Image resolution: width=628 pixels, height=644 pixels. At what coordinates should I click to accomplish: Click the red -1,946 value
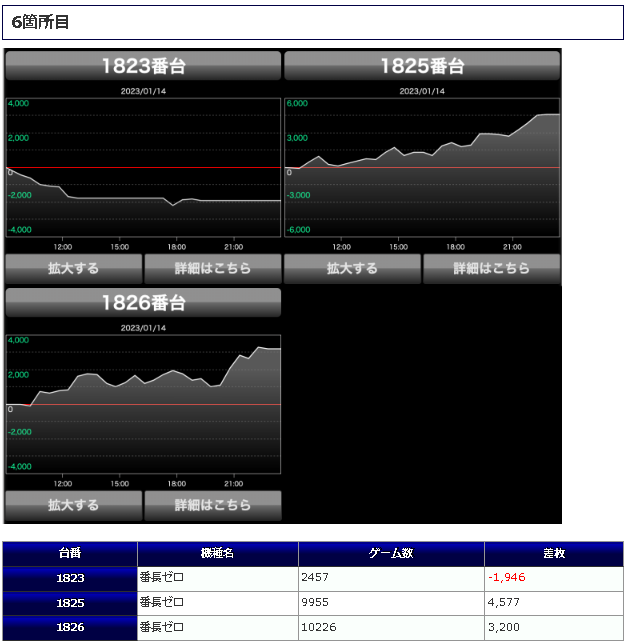tap(506, 577)
